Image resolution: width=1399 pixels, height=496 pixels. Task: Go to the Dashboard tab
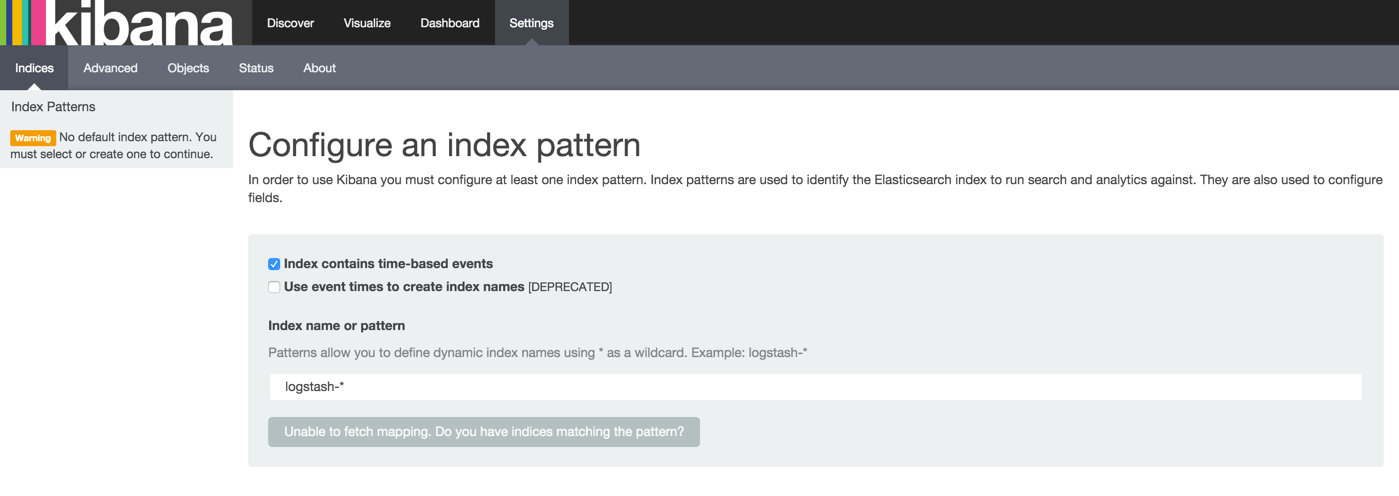[450, 22]
